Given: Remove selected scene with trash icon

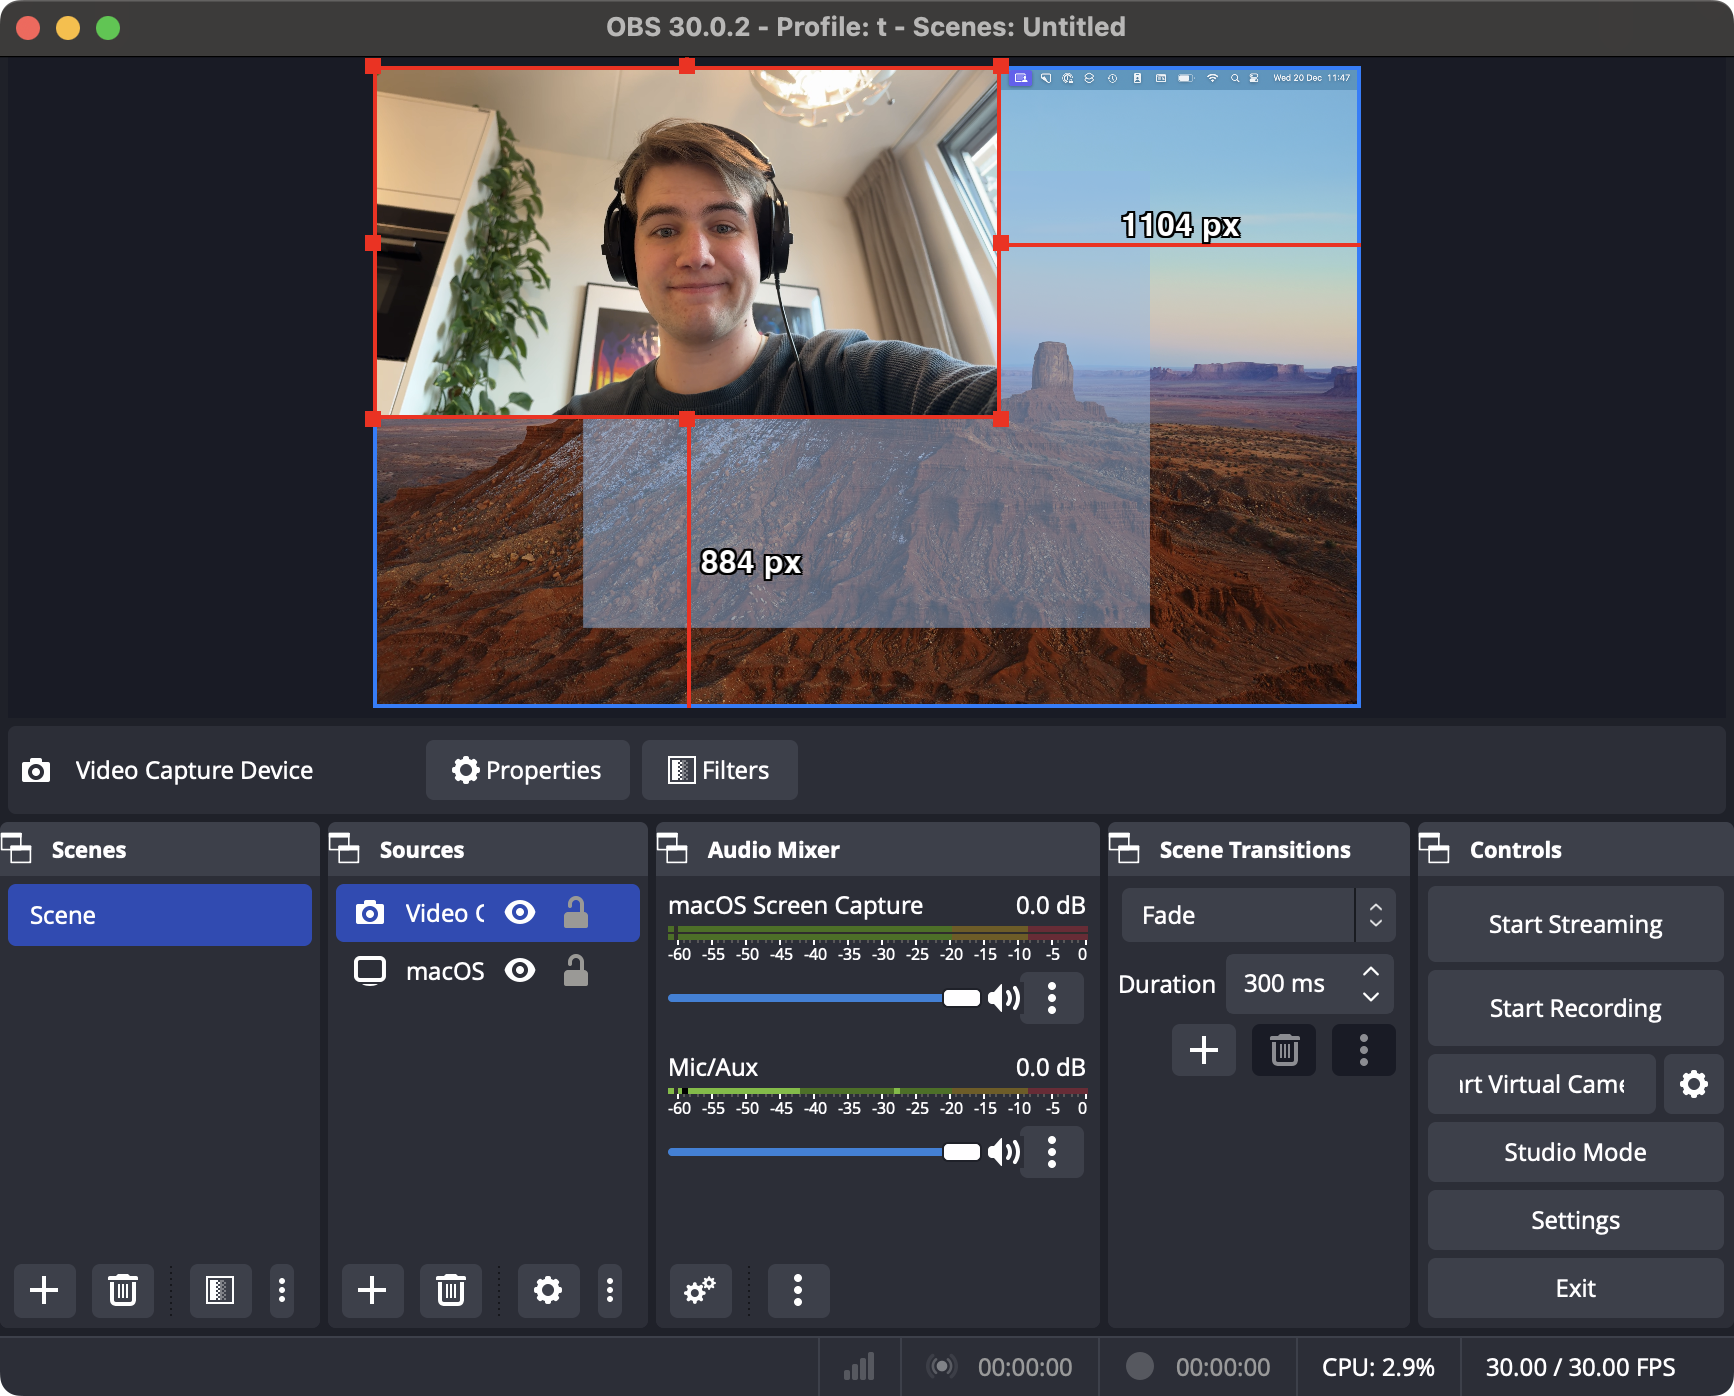Looking at the screenshot, I should tap(123, 1290).
